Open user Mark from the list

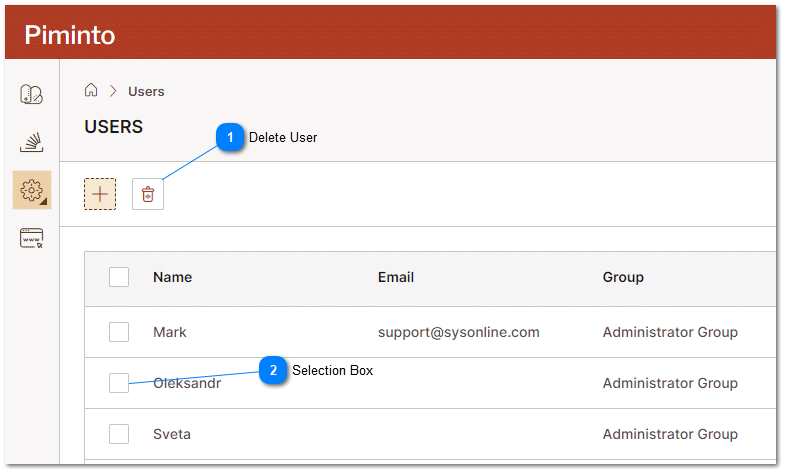point(170,332)
